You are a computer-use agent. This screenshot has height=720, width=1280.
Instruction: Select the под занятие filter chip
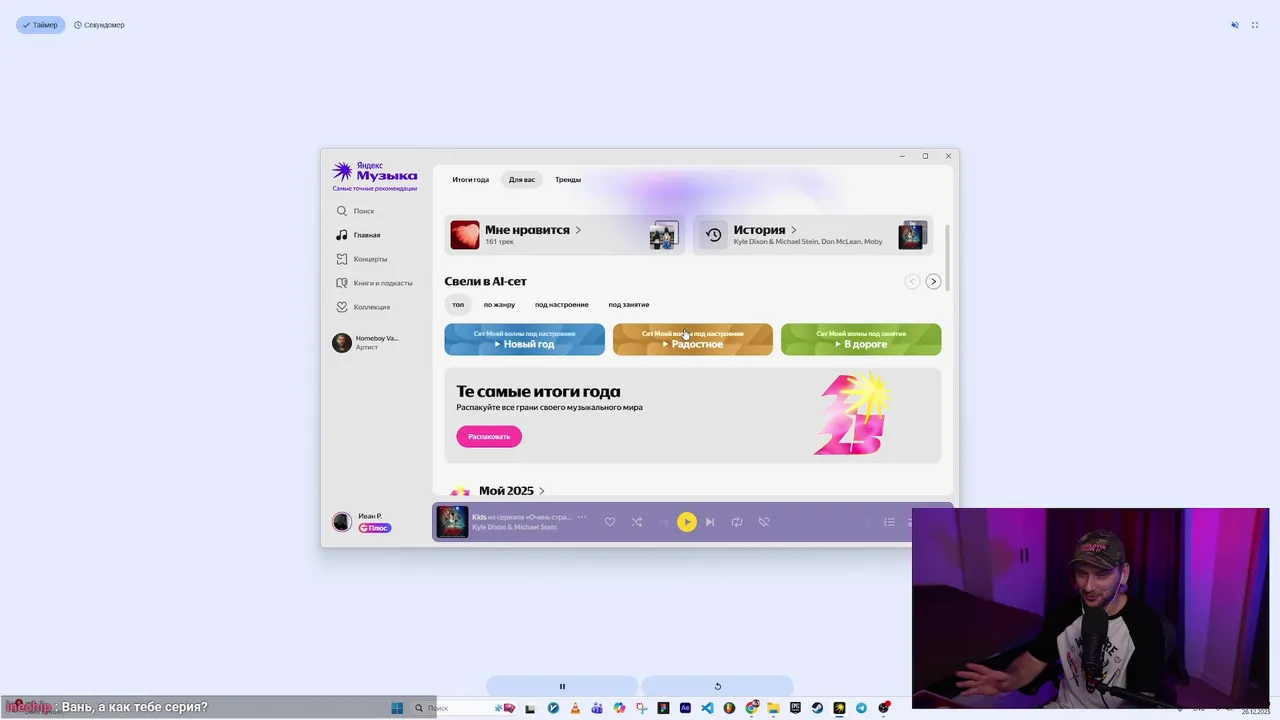point(629,304)
